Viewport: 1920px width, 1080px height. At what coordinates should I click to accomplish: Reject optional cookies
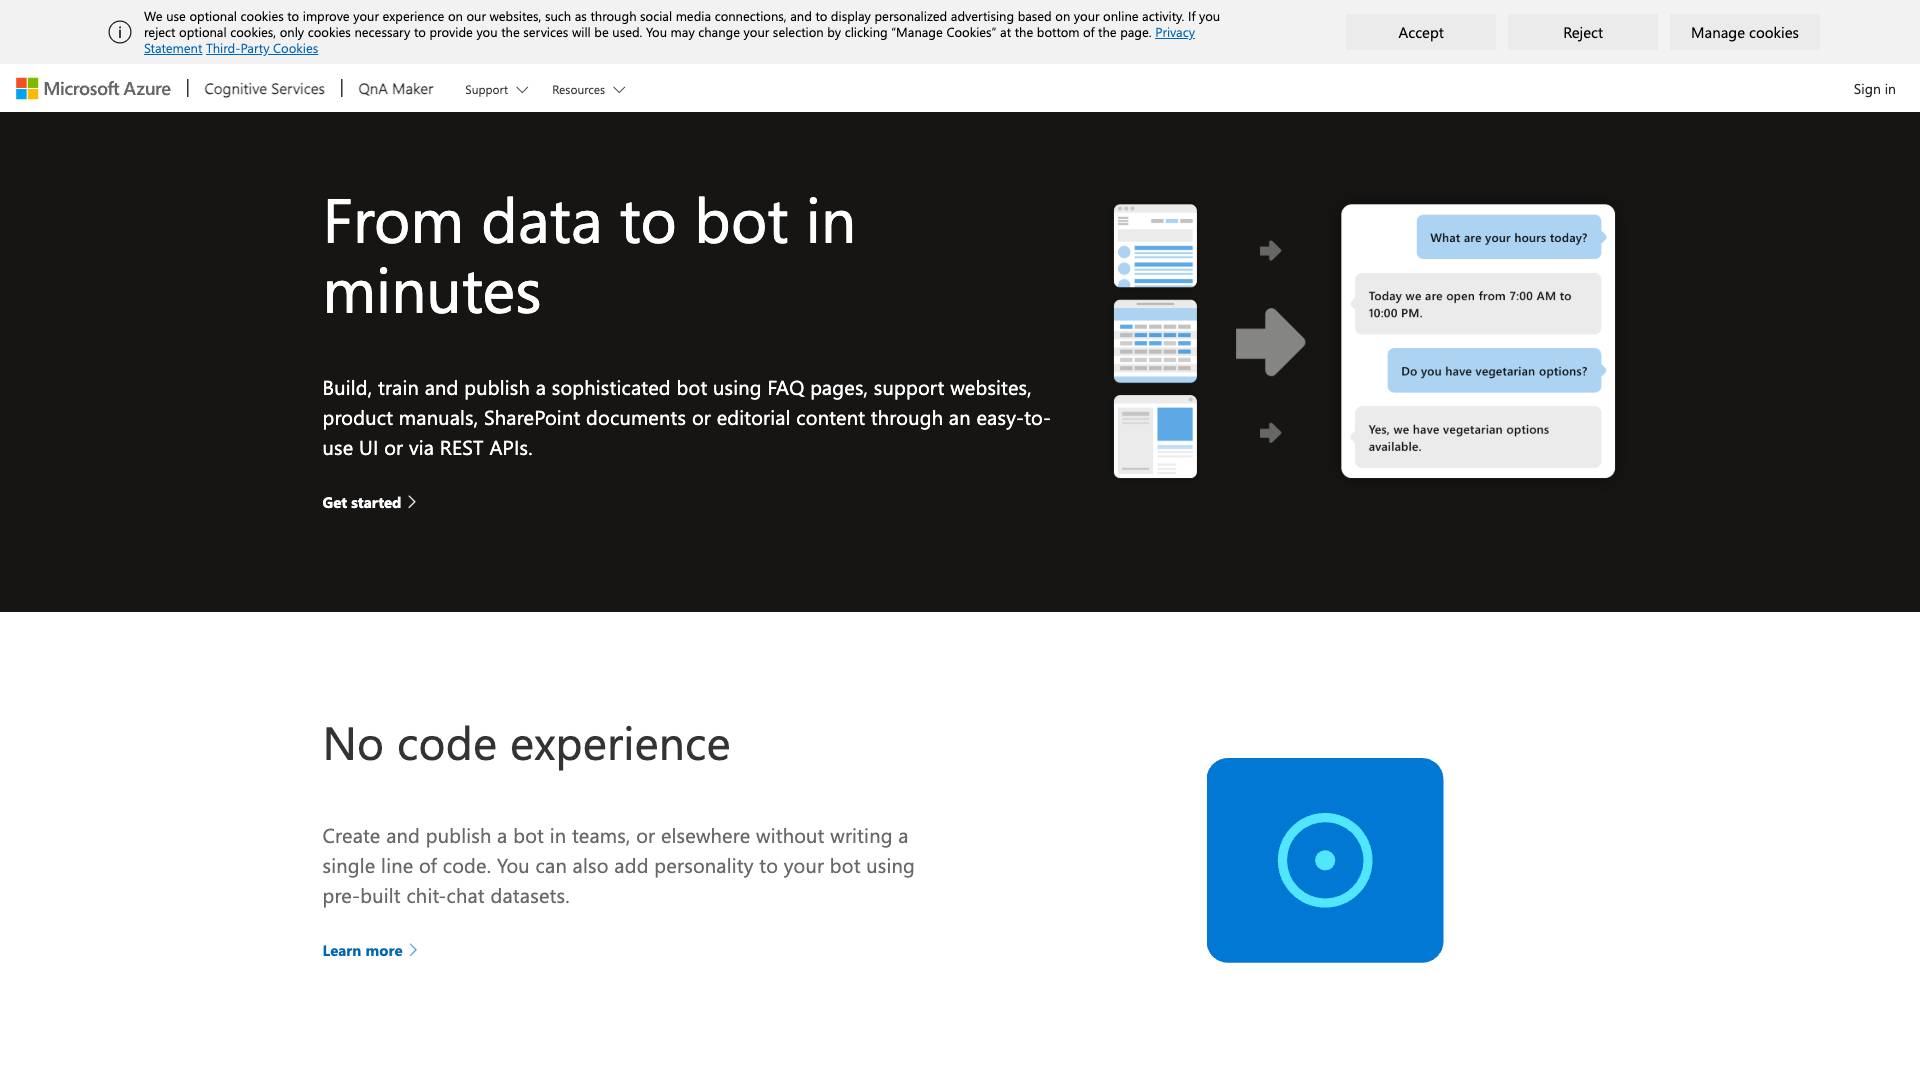pyautogui.click(x=1582, y=32)
